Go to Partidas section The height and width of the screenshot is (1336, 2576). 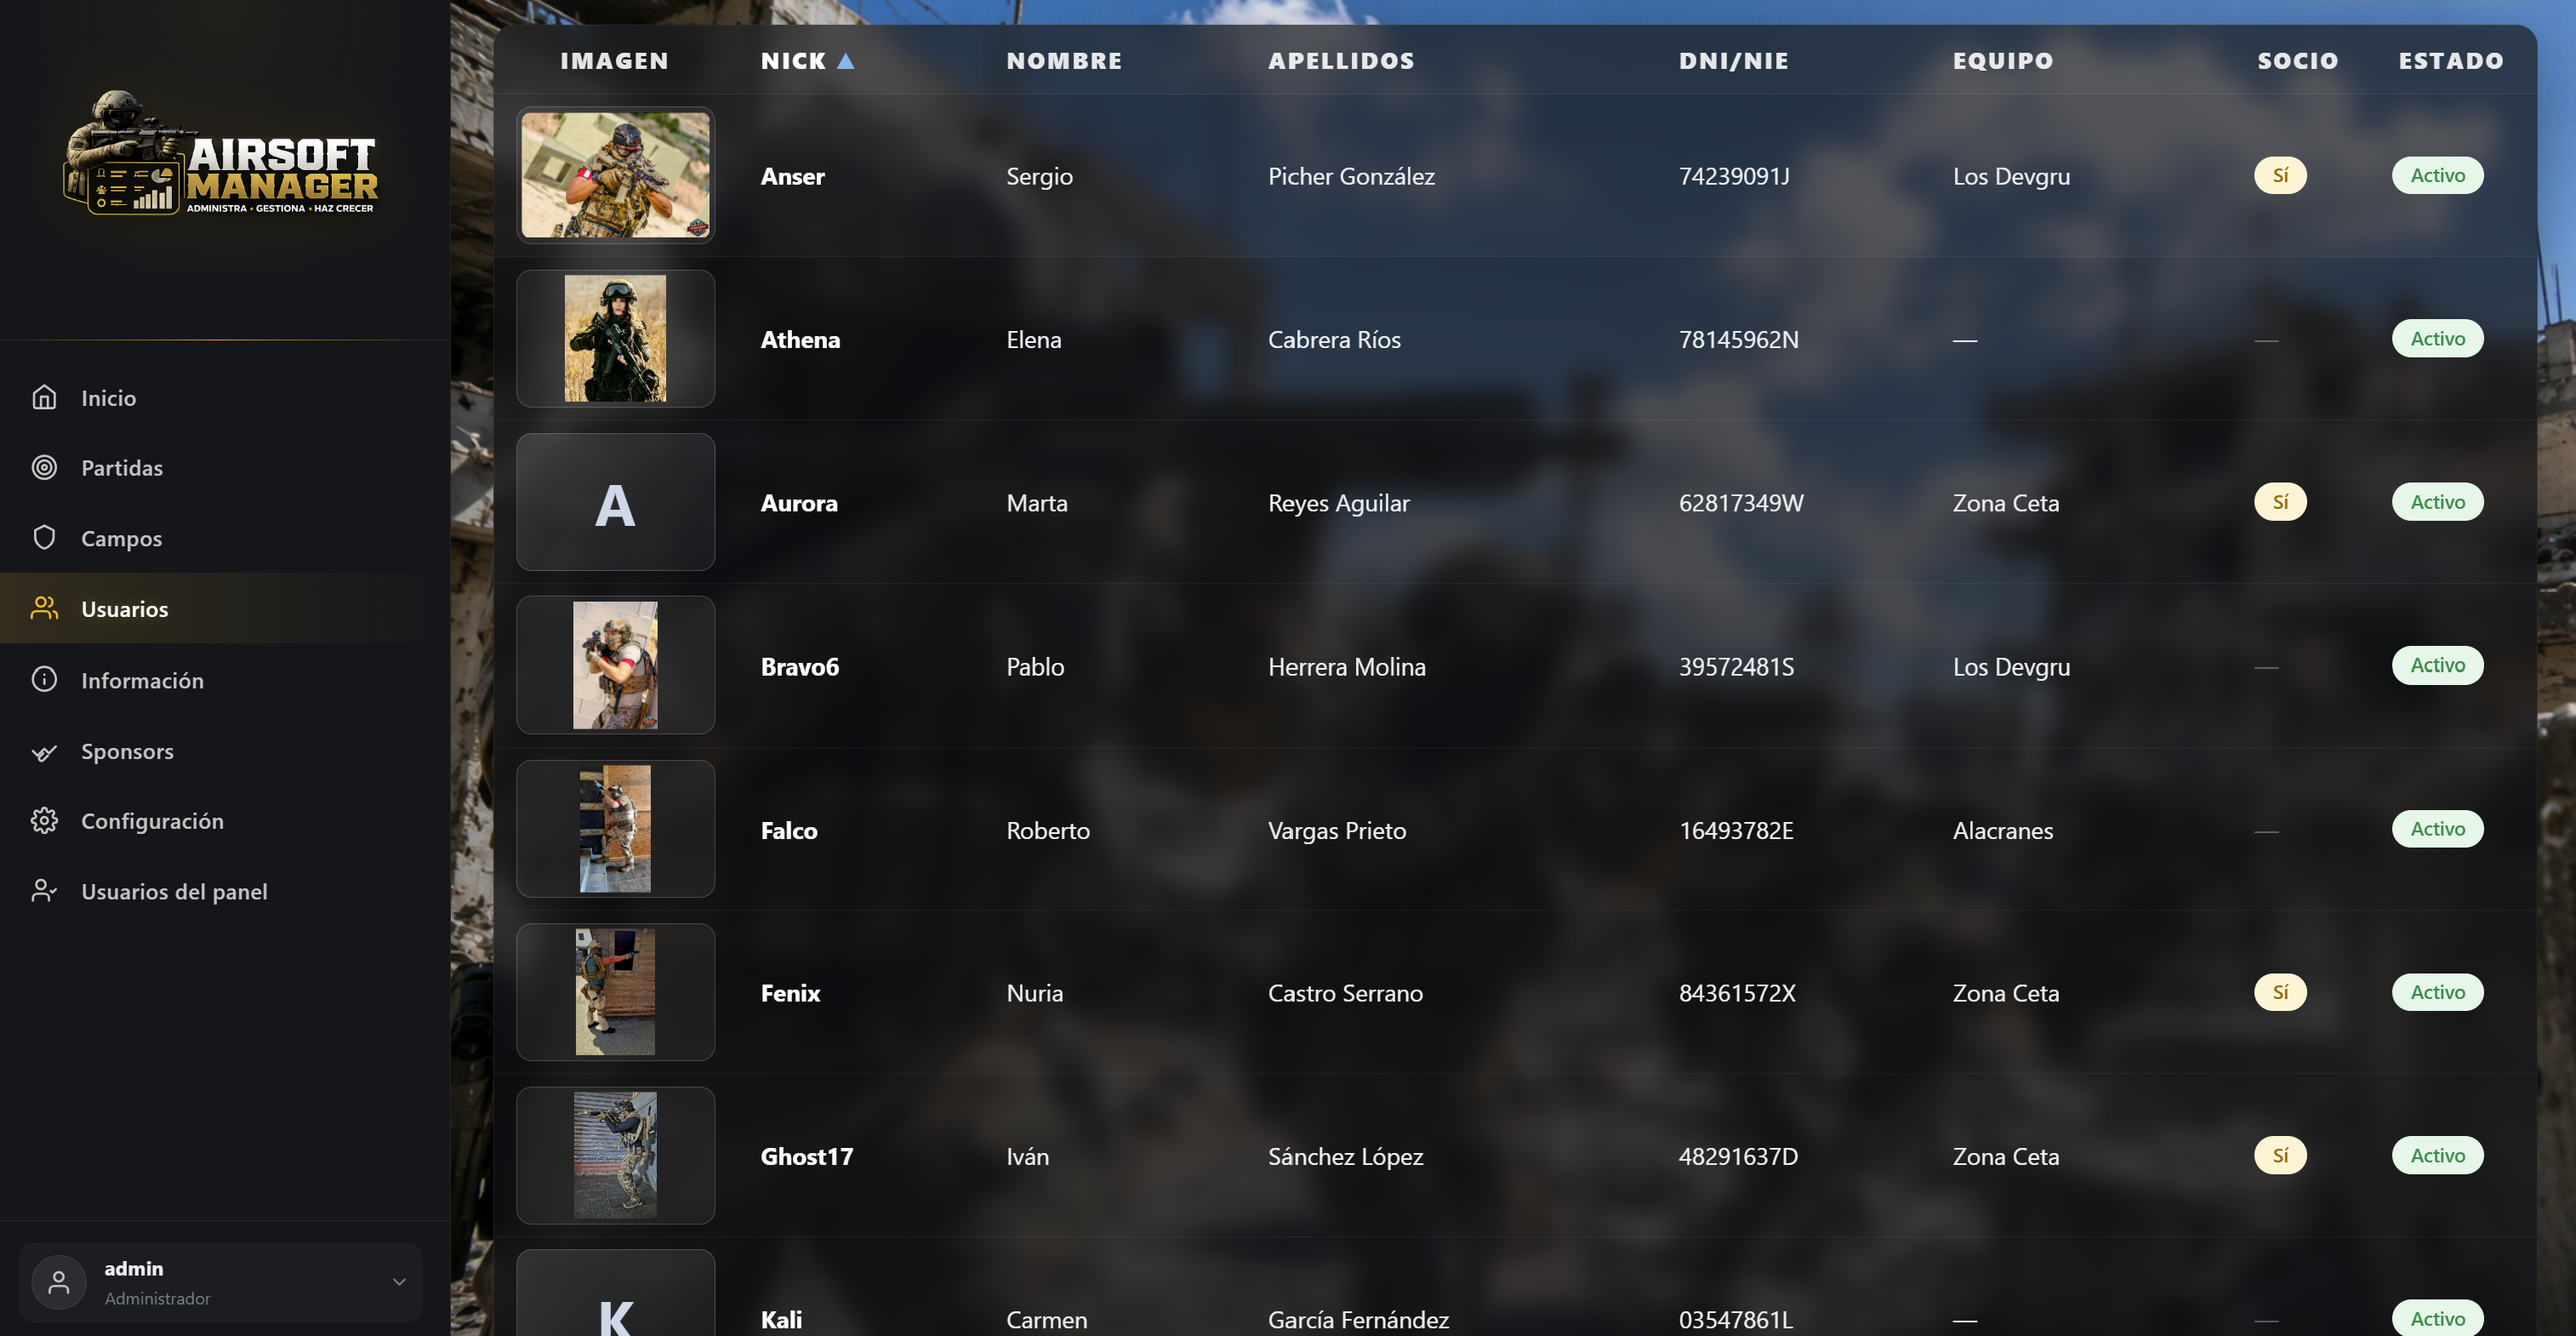click(x=225, y=467)
